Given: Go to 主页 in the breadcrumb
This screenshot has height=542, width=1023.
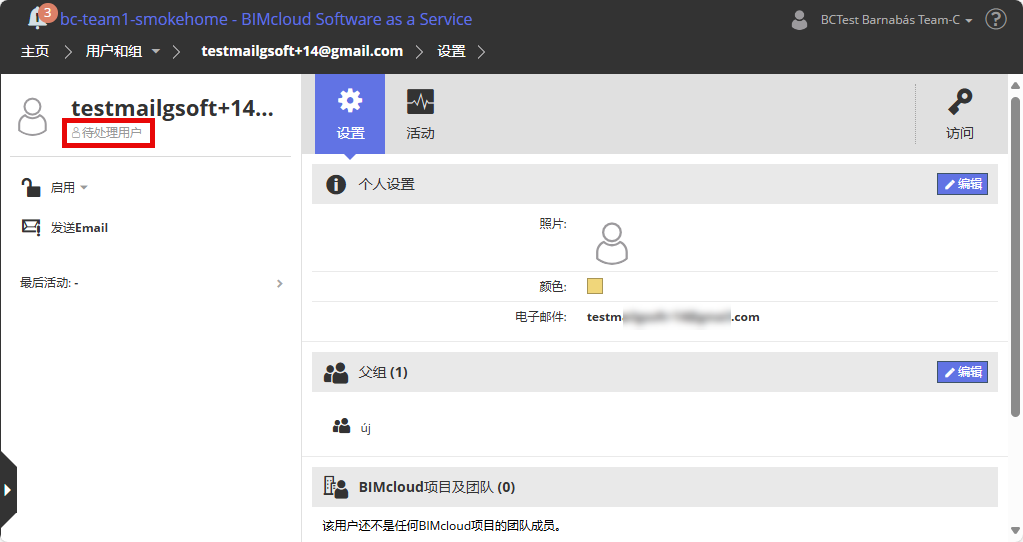Looking at the screenshot, I should tap(35, 52).
